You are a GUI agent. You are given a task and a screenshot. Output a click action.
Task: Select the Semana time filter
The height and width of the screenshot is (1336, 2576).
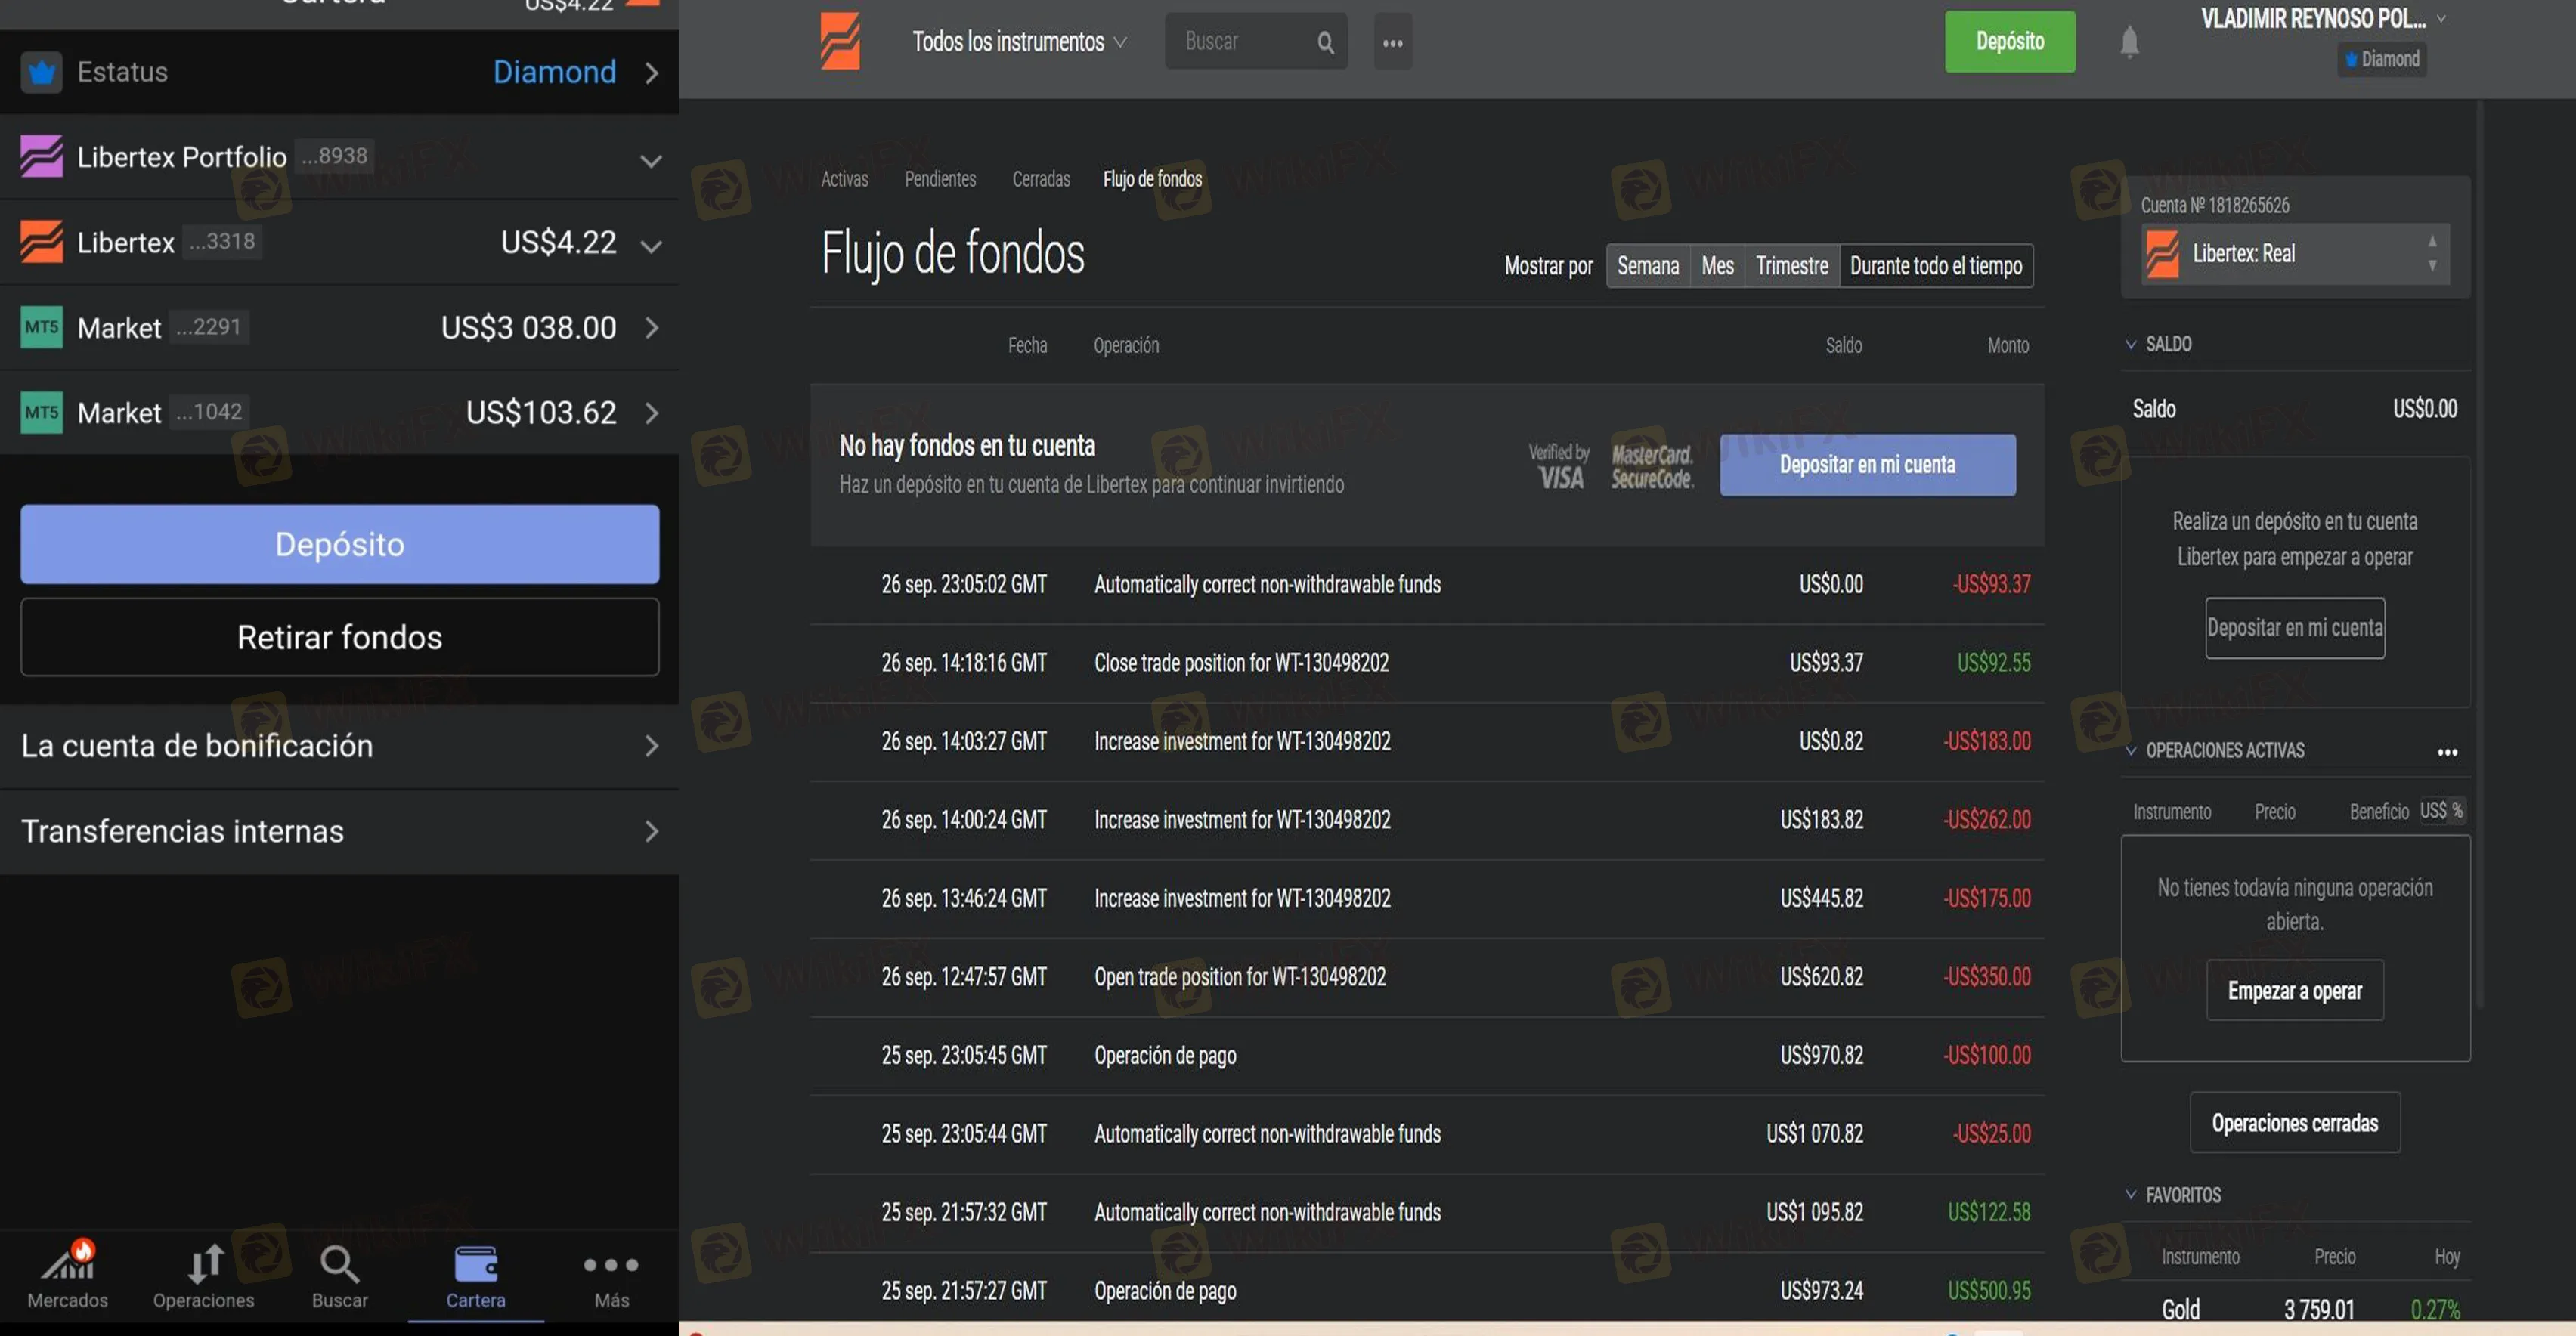pos(1648,266)
